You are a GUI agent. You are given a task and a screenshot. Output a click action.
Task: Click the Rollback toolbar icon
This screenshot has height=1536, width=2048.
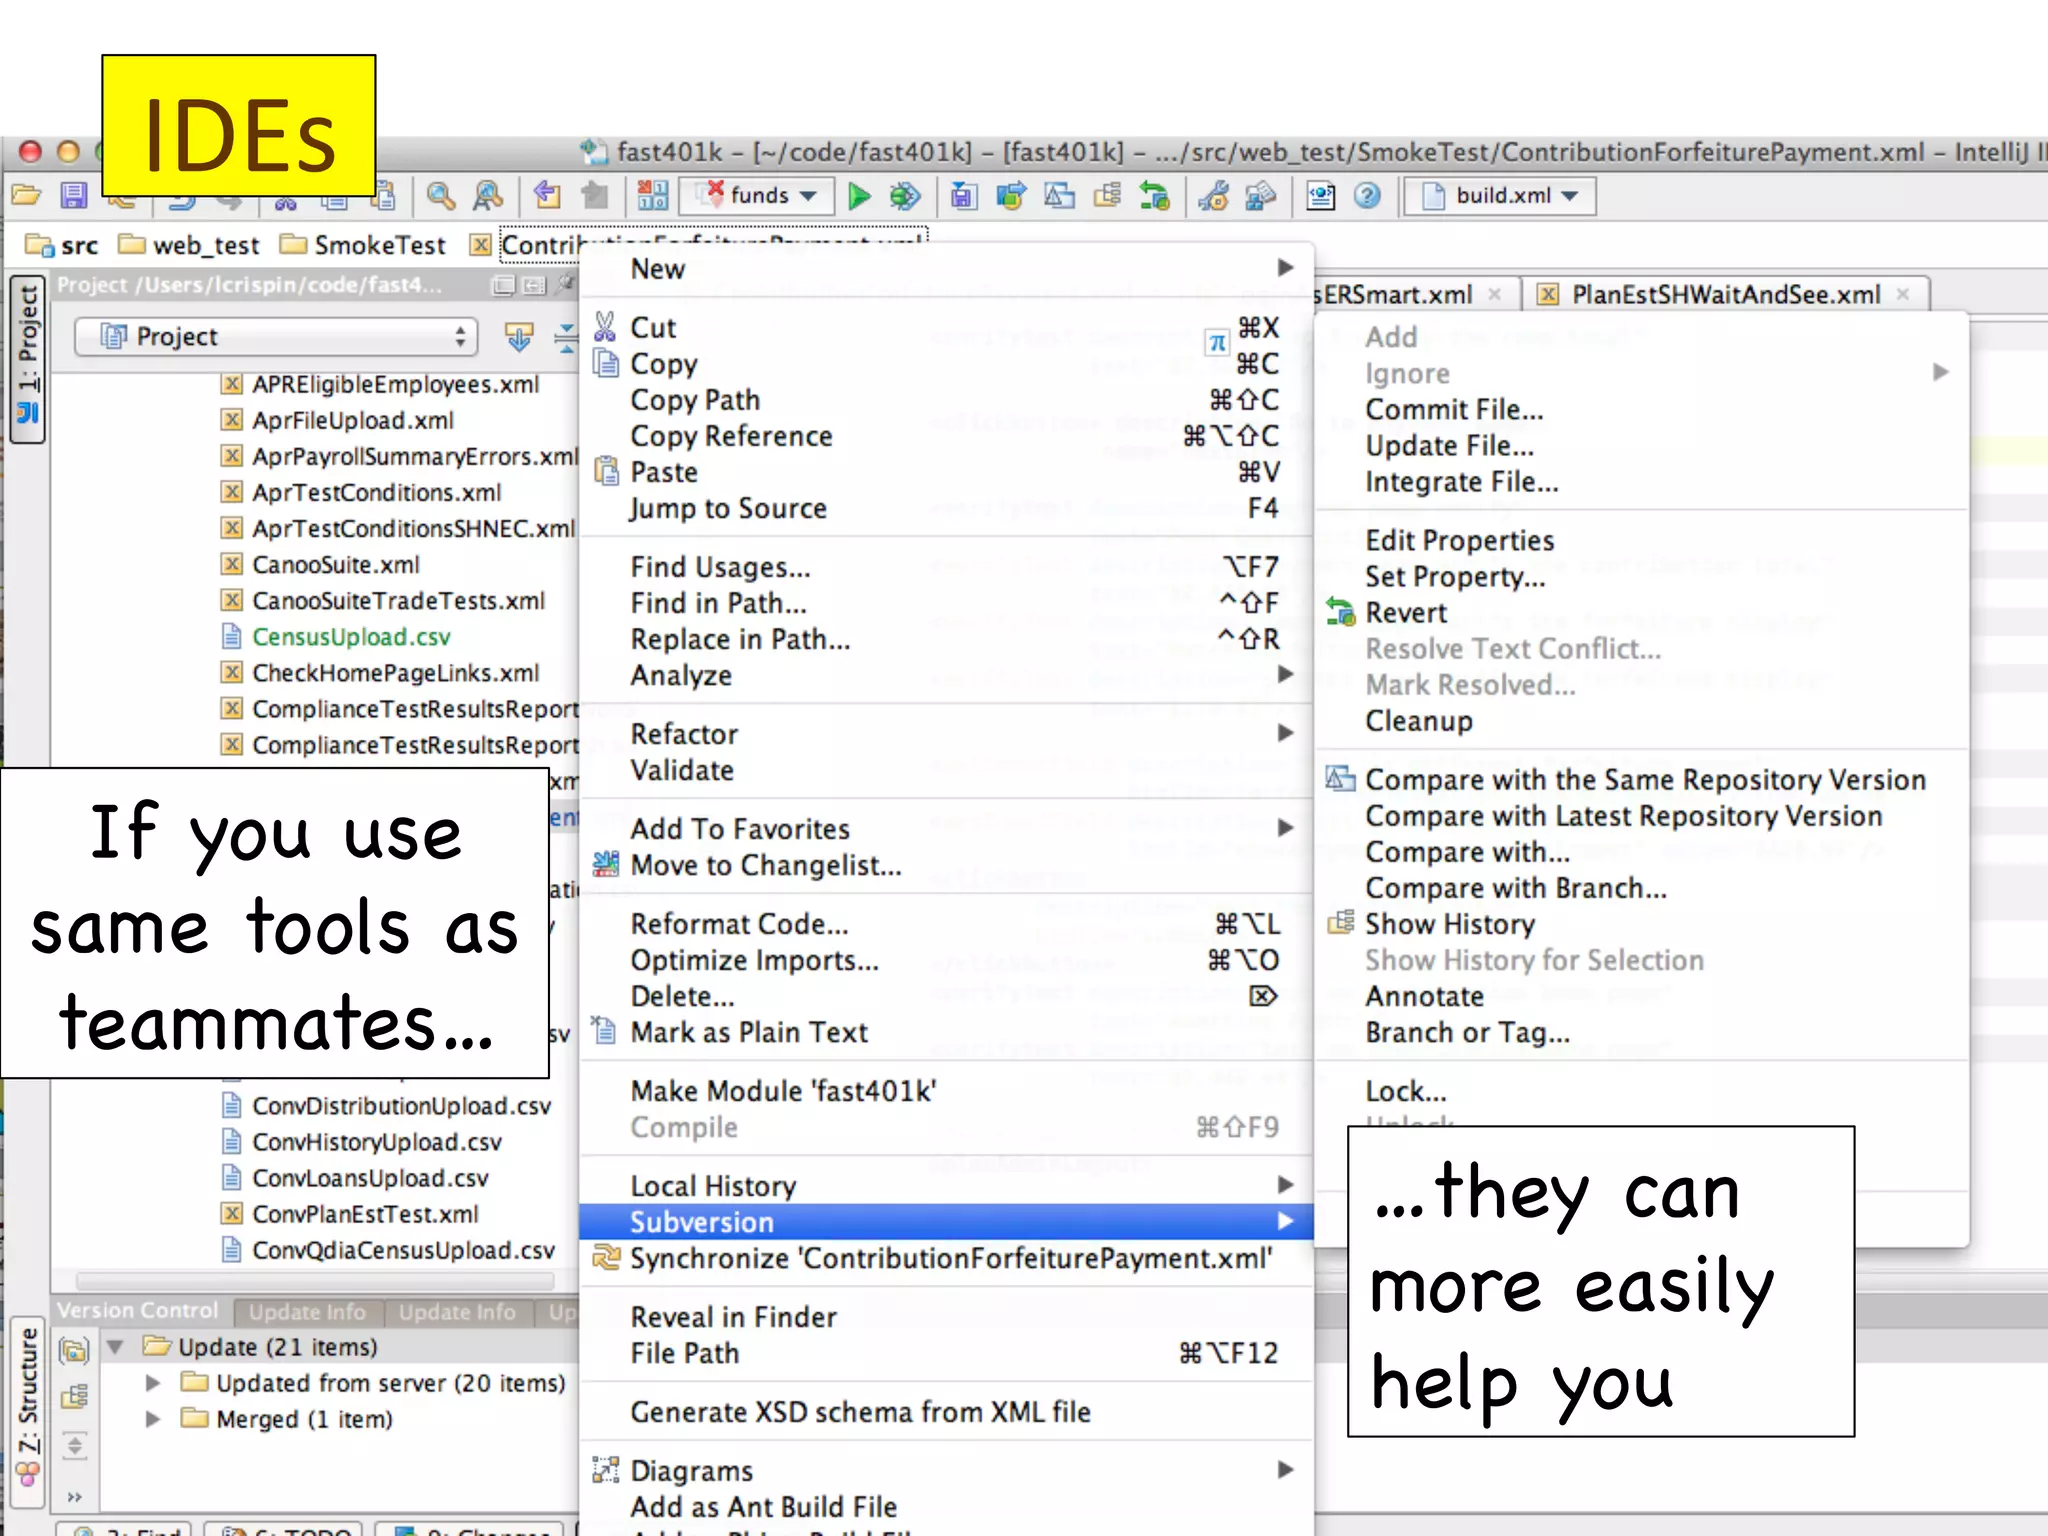1155,195
